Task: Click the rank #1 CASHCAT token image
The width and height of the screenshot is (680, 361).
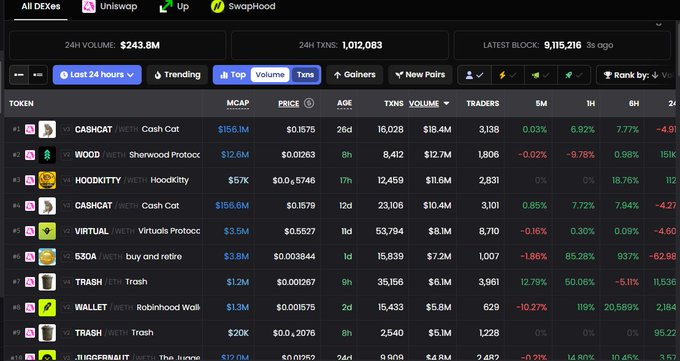Action: [x=47, y=129]
